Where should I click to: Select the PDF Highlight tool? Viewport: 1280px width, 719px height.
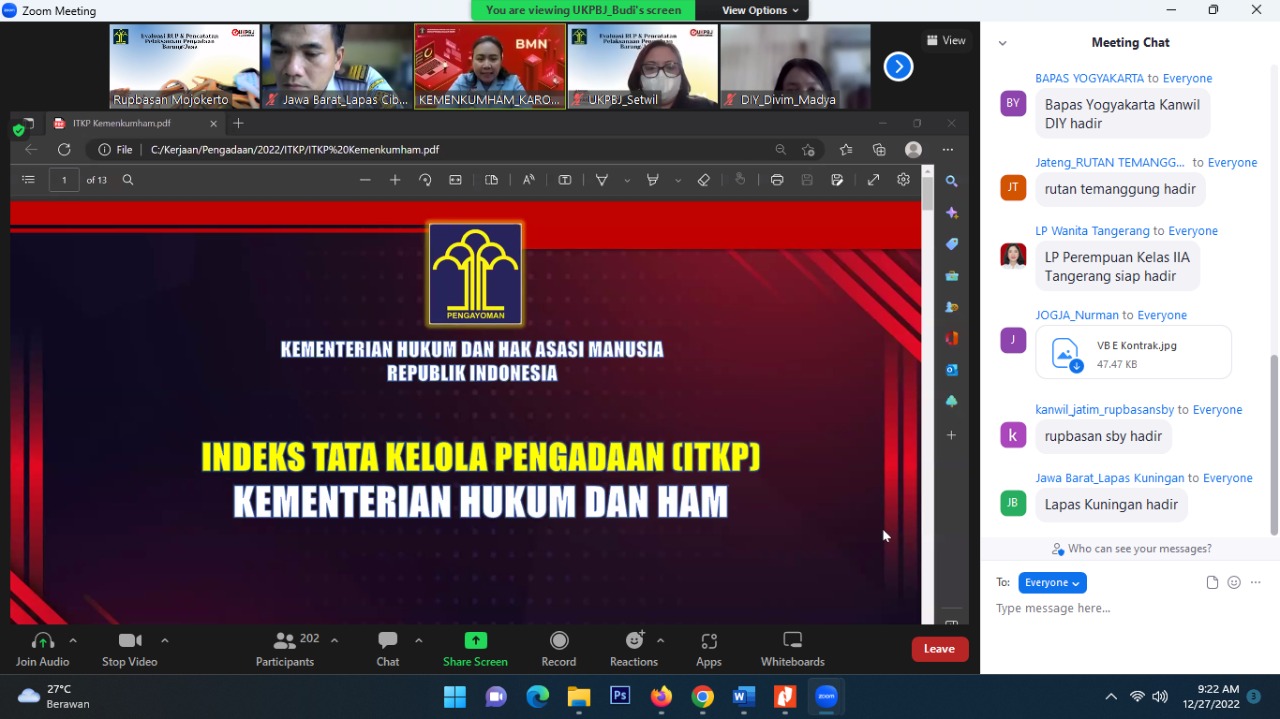pos(653,180)
